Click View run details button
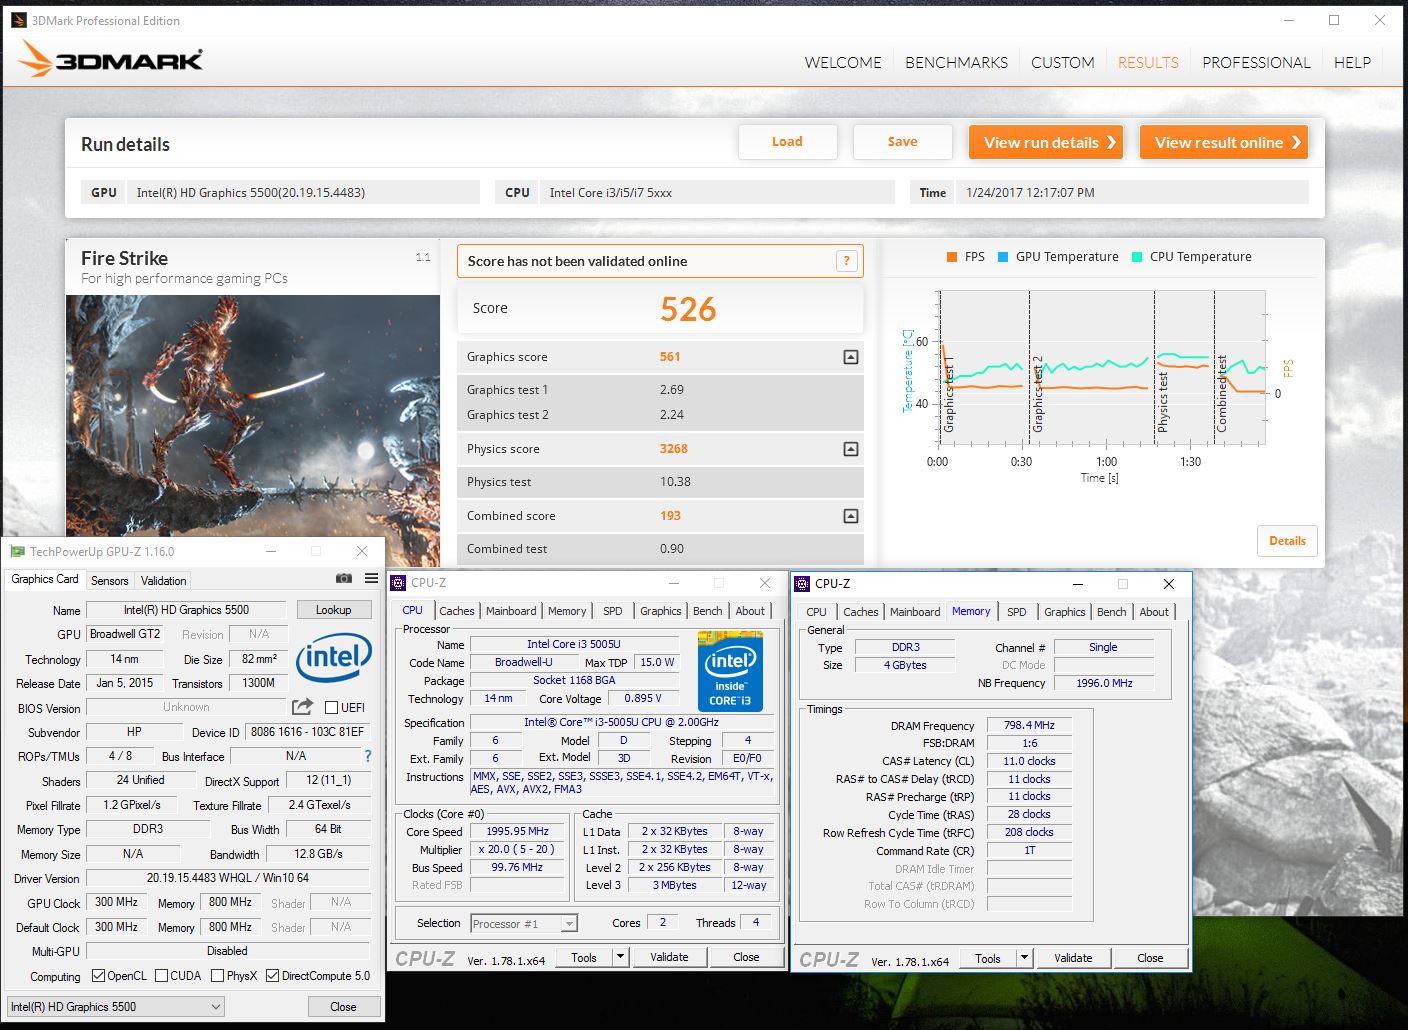 click(1046, 142)
